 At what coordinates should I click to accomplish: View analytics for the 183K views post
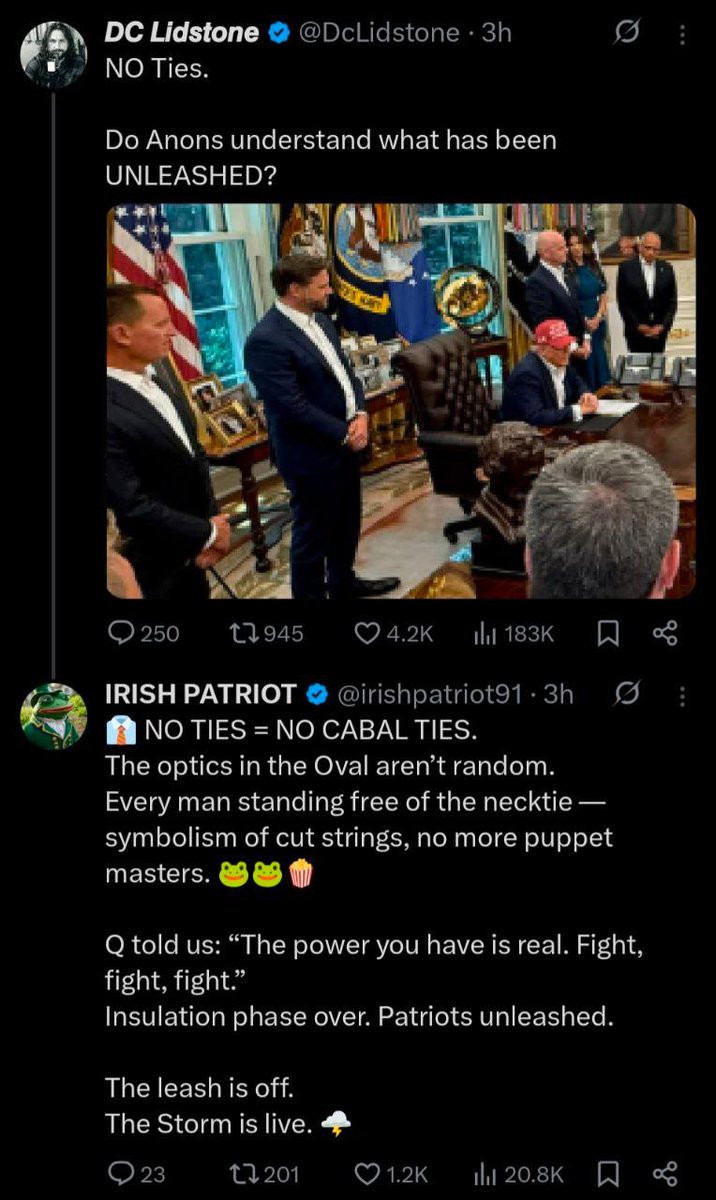pyautogui.click(x=485, y=633)
